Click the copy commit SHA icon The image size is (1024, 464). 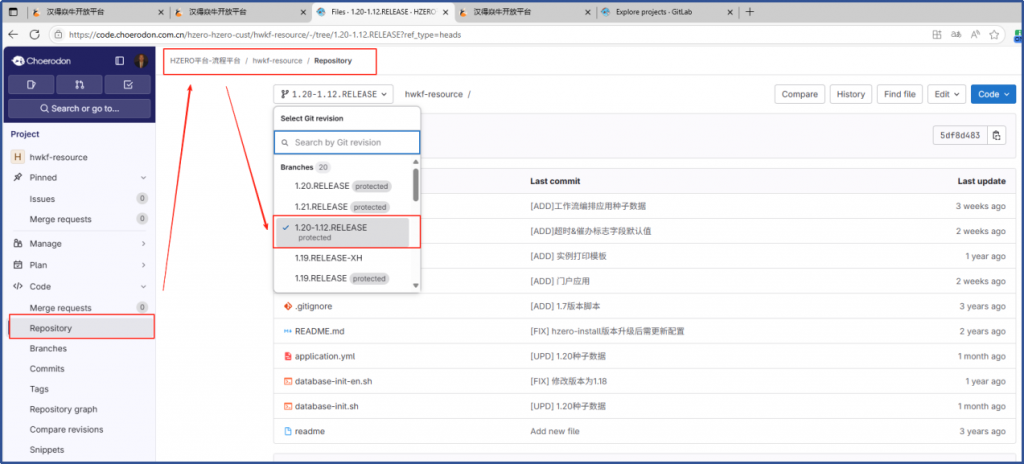[996, 135]
